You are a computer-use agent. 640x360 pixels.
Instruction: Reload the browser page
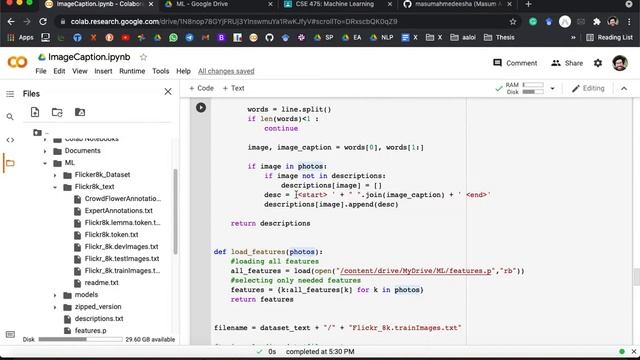pyautogui.click(x=43, y=21)
